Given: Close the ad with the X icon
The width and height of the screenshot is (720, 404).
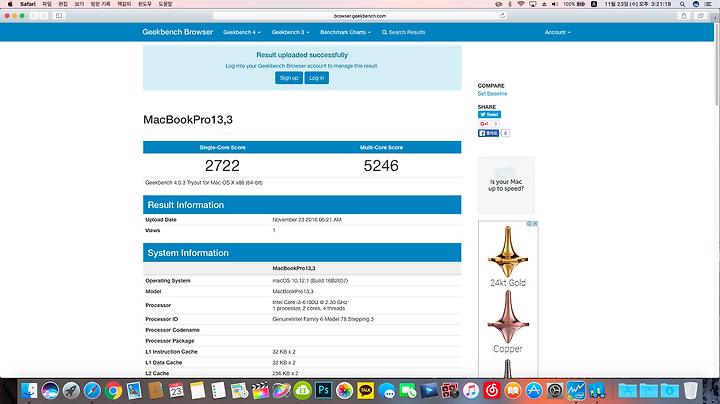Looking at the screenshot, I should [x=535, y=224].
